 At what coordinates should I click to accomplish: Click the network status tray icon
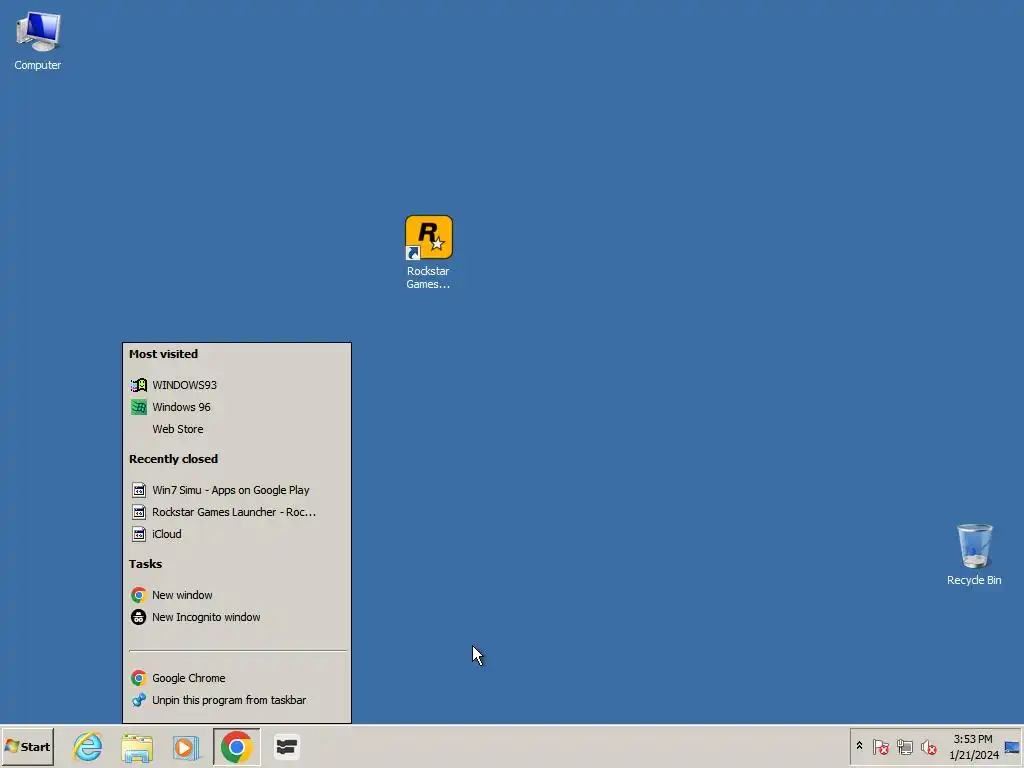click(904, 746)
